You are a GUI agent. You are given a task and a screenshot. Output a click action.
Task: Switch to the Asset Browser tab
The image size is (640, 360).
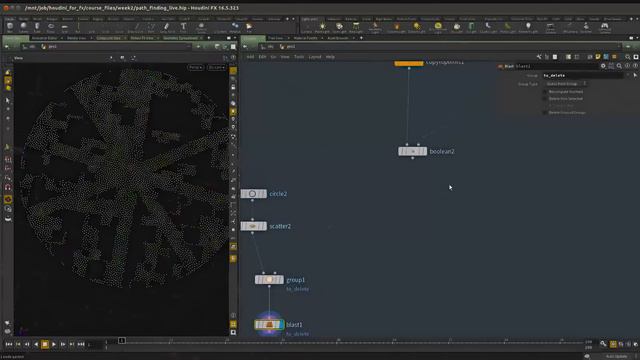[x=338, y=38]
